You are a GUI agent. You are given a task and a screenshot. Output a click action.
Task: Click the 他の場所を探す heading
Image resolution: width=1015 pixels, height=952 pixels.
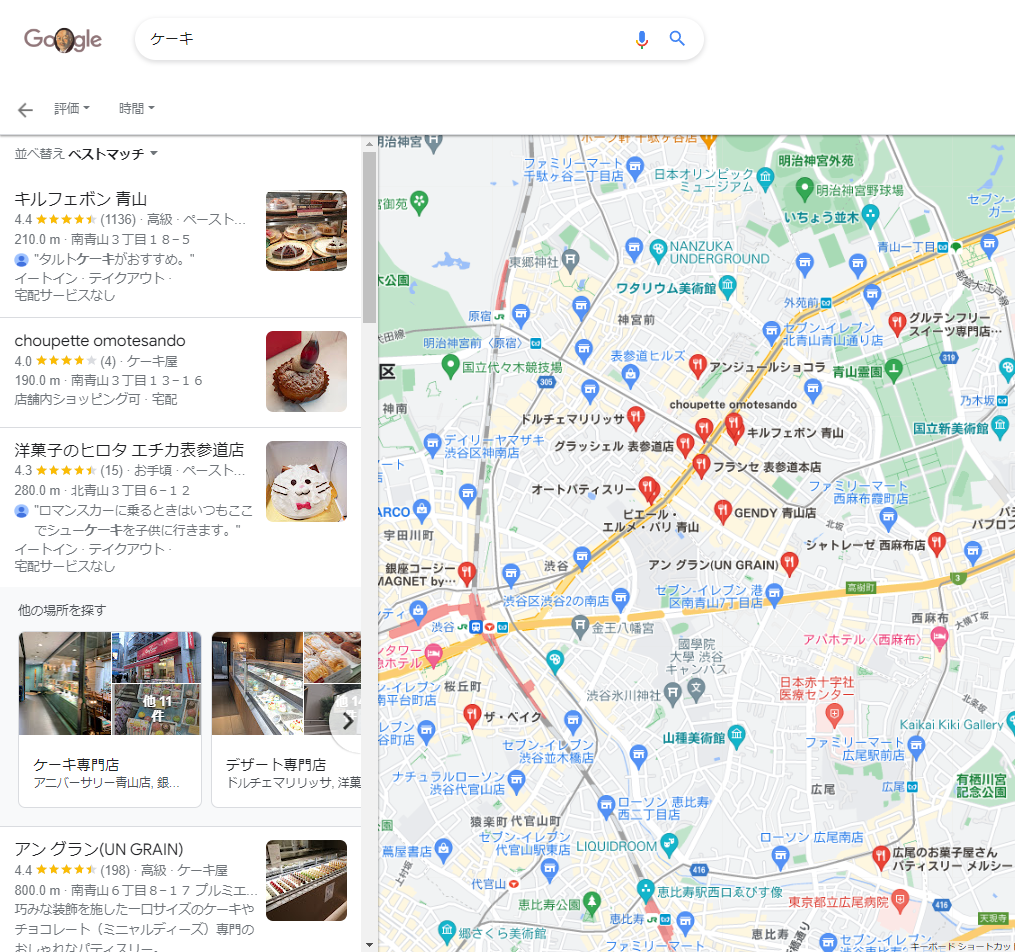tap(62, 610)
